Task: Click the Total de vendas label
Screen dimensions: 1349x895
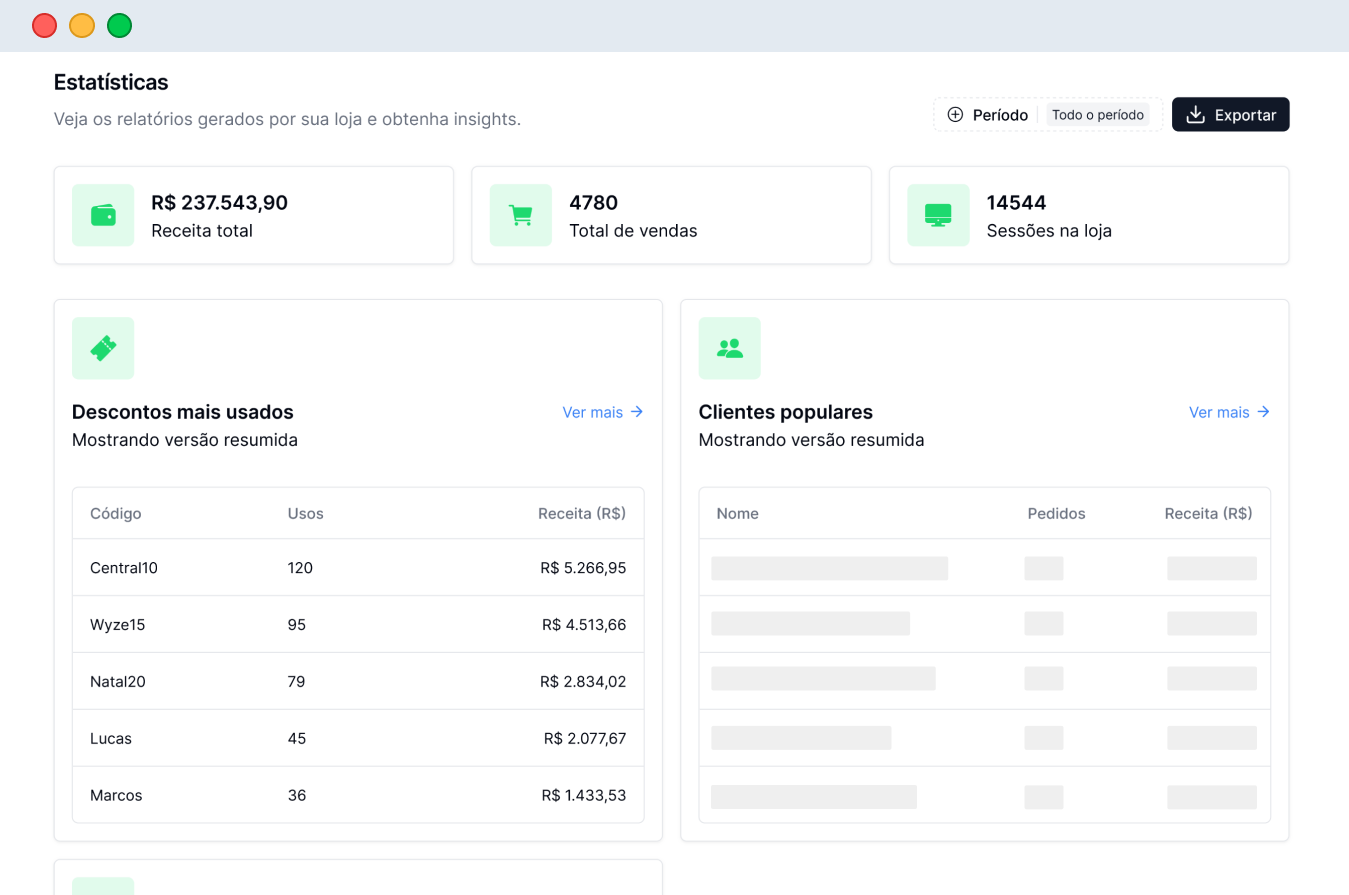Action: tap(633, 231)
